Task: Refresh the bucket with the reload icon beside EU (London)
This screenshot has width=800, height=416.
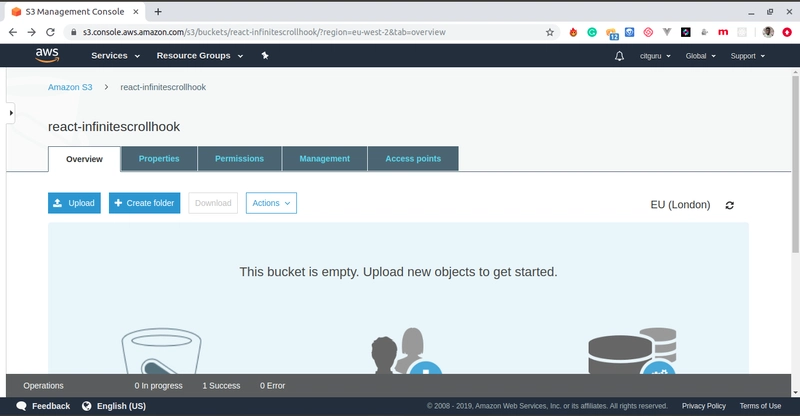Action: [730, 205]
